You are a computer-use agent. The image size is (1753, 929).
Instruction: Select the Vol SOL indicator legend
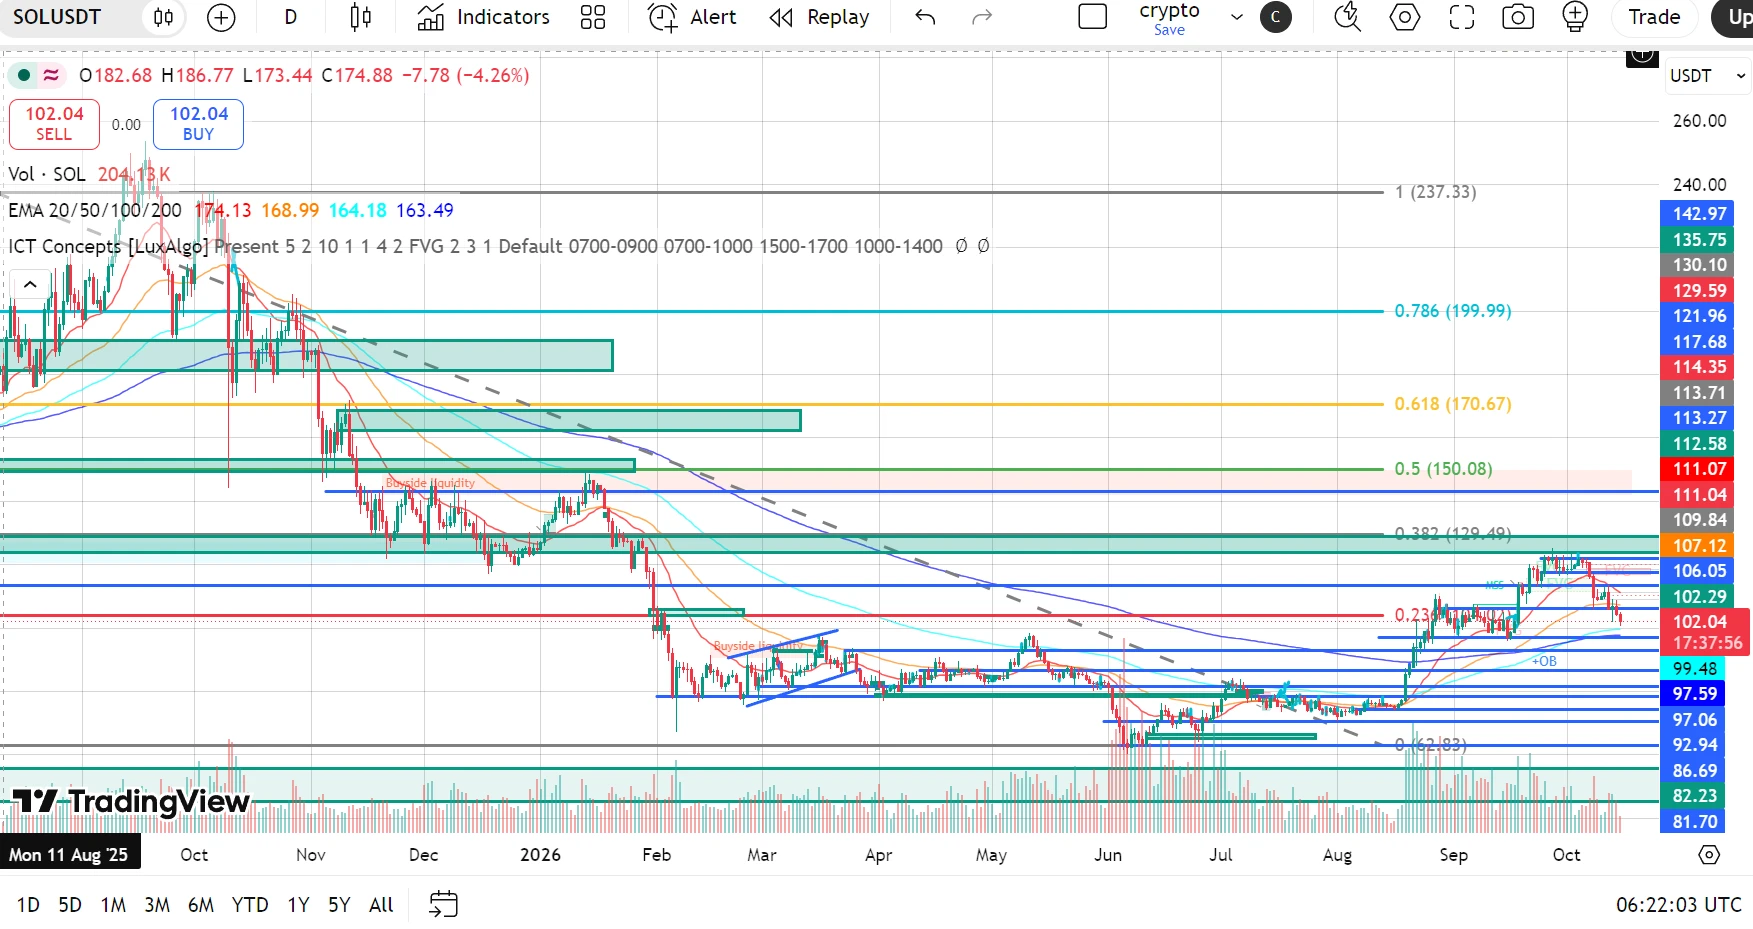click(x=47, y=174)
